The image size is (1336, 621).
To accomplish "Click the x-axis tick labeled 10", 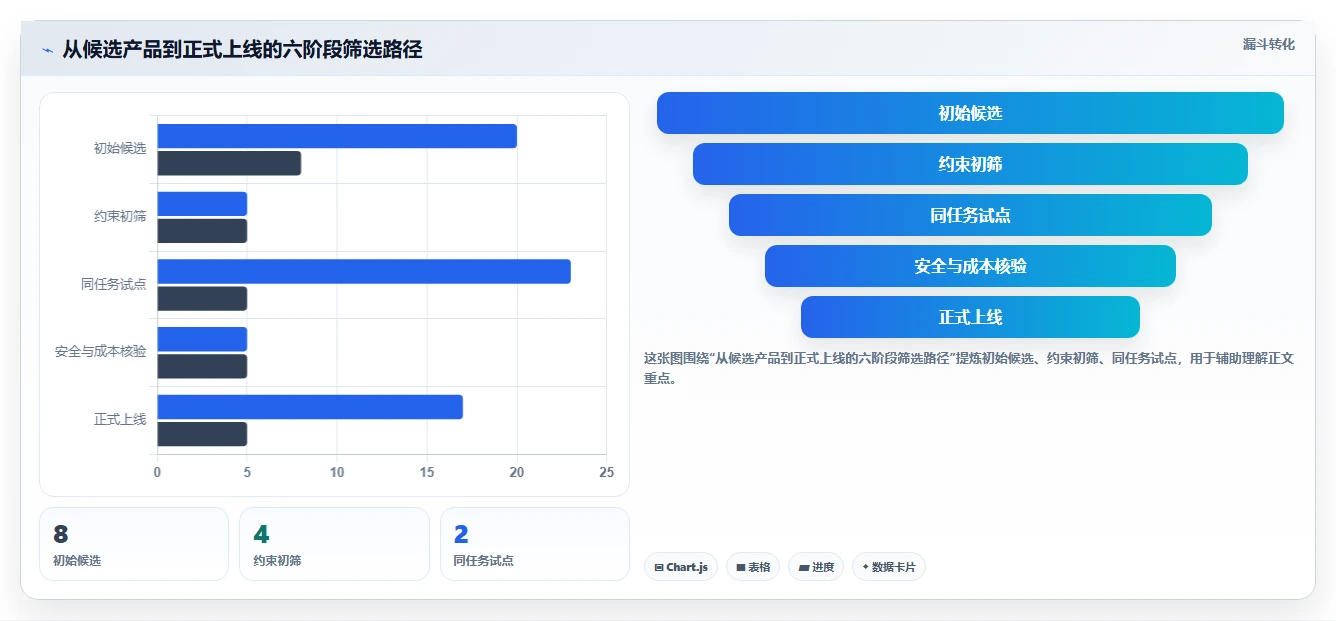I will (x=337, y=472).
